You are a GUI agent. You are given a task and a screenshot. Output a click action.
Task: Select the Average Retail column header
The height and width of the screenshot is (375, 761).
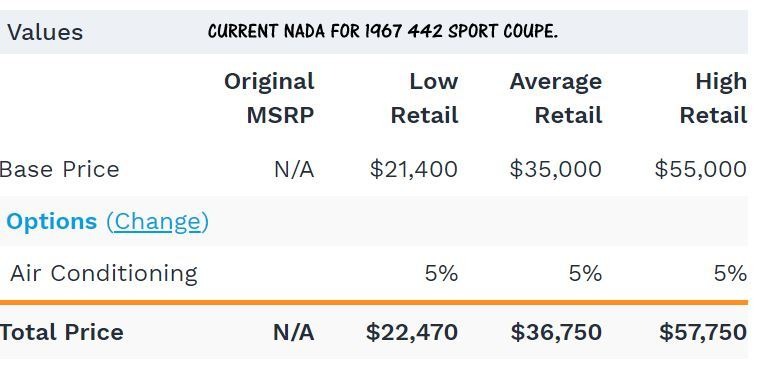coord(556,98)
